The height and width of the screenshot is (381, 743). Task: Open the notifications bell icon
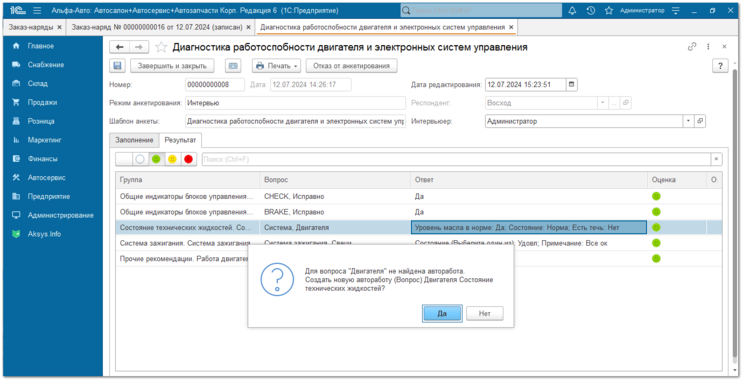click(572, 10)
